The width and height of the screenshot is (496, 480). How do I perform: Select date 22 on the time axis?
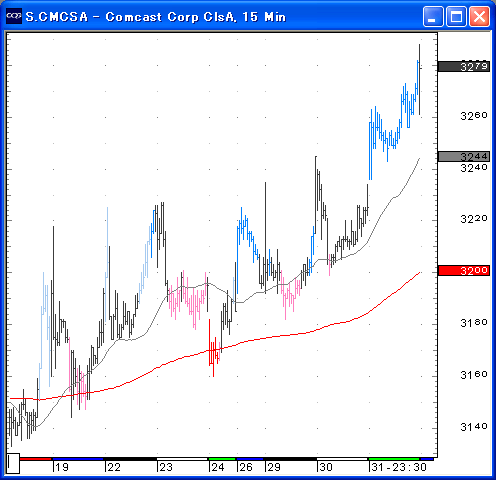[x=114, y=467]
